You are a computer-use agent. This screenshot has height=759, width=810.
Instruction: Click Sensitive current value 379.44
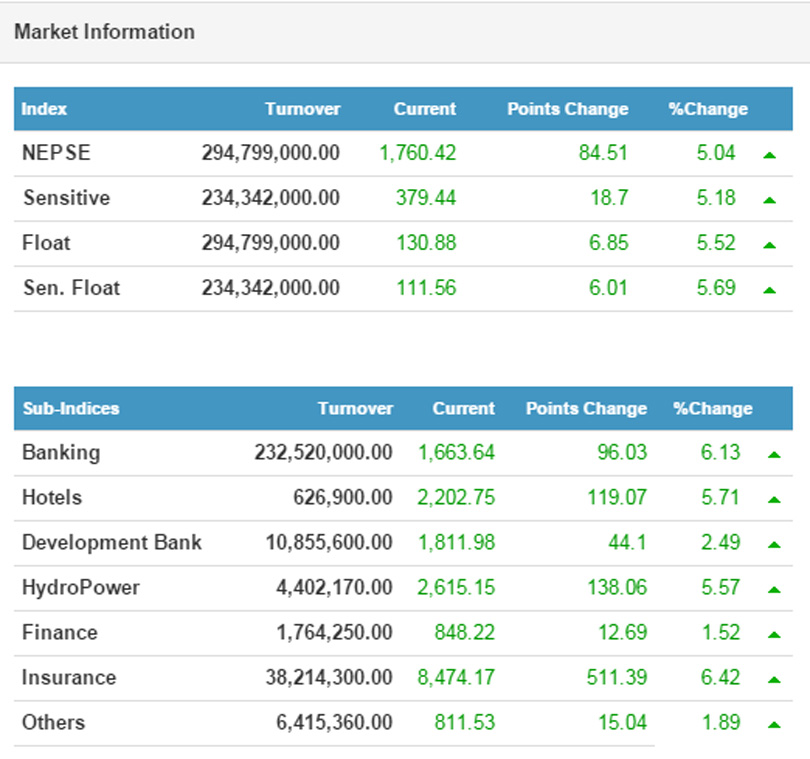(426, 198)
